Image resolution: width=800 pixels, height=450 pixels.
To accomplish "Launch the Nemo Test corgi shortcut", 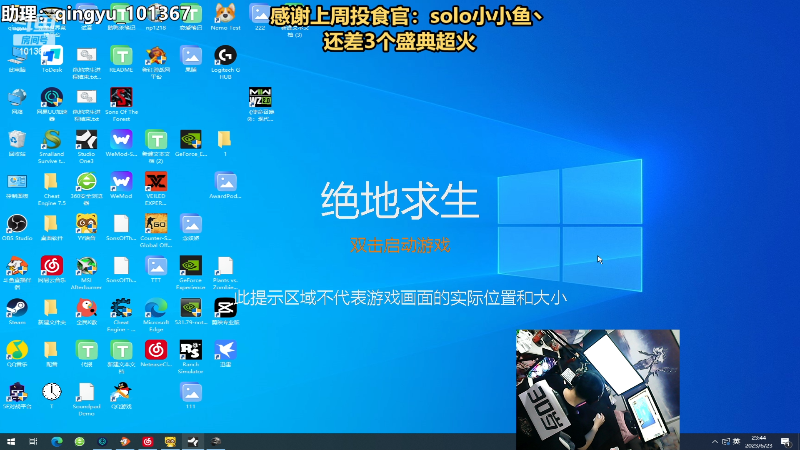I will point(225,17).
